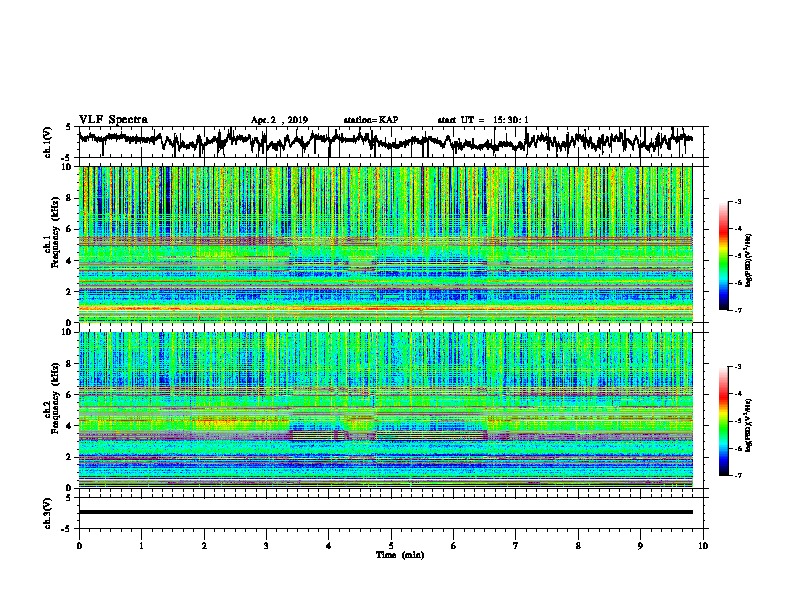
Task: Click the "-5" tick on ch.3(V) axis
Action: point(68,529)
